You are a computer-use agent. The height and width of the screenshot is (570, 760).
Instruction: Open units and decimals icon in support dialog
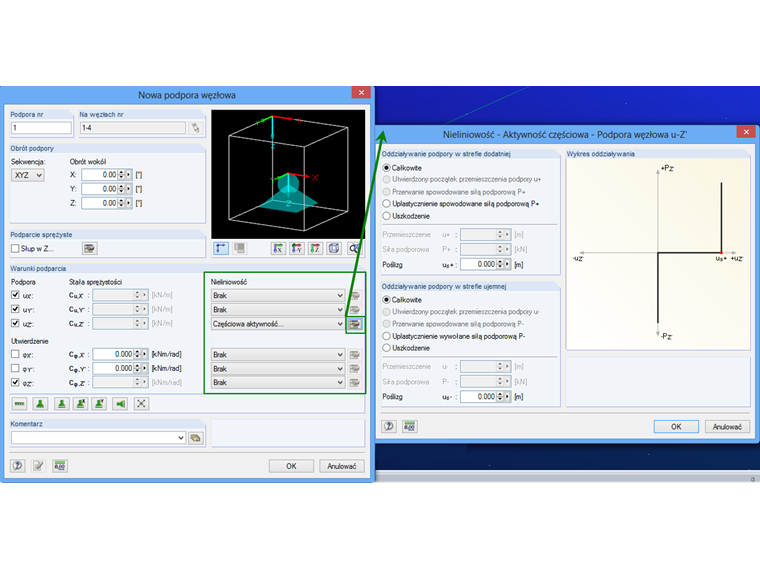pos(60,466)
